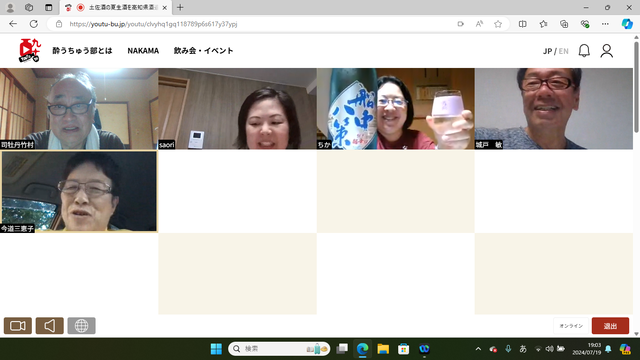The height and width of the screenshot is (360, 640).
Task: Open the NAKAMA menu item
Action: (x=143, y=51)
